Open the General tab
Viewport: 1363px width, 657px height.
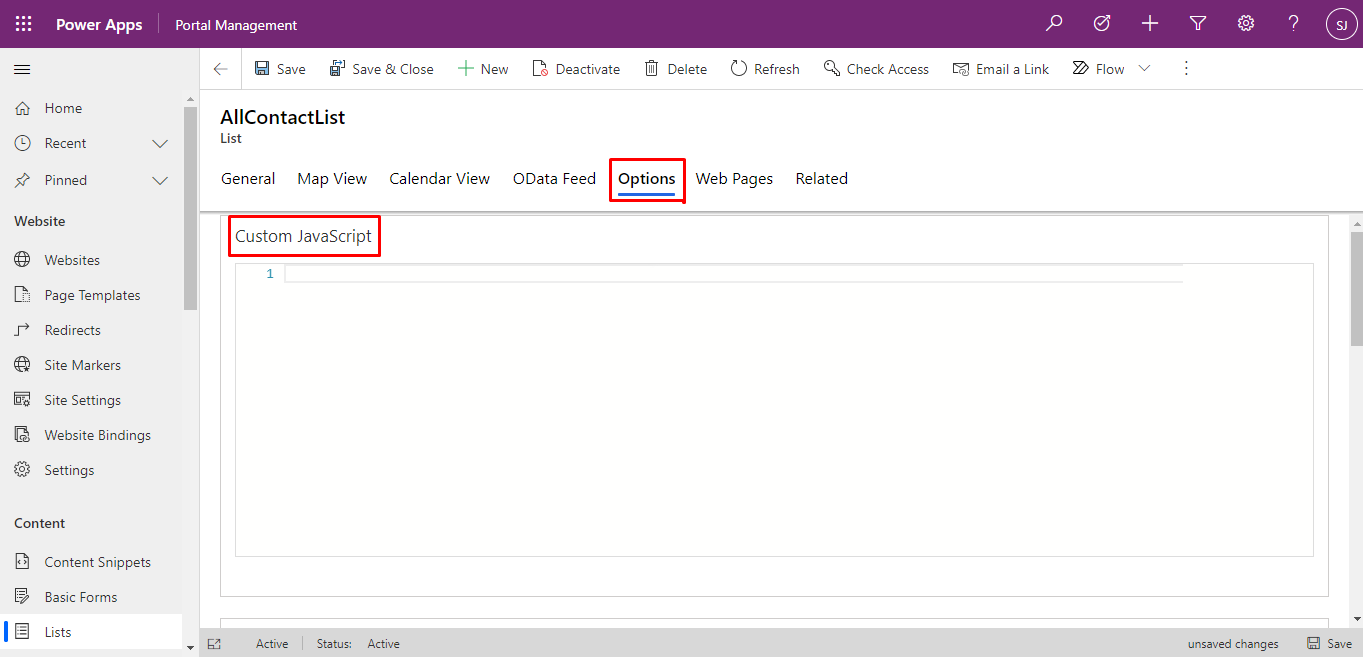[248, 178]
